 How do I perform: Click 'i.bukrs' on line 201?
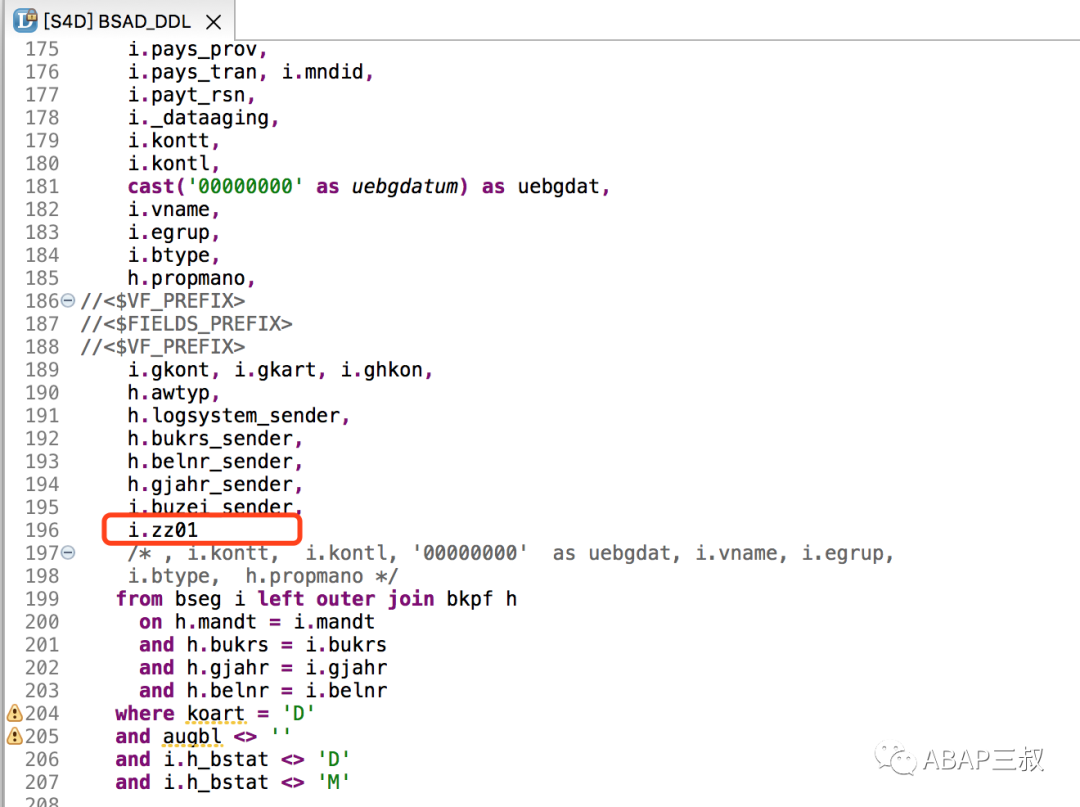point(346,644)
